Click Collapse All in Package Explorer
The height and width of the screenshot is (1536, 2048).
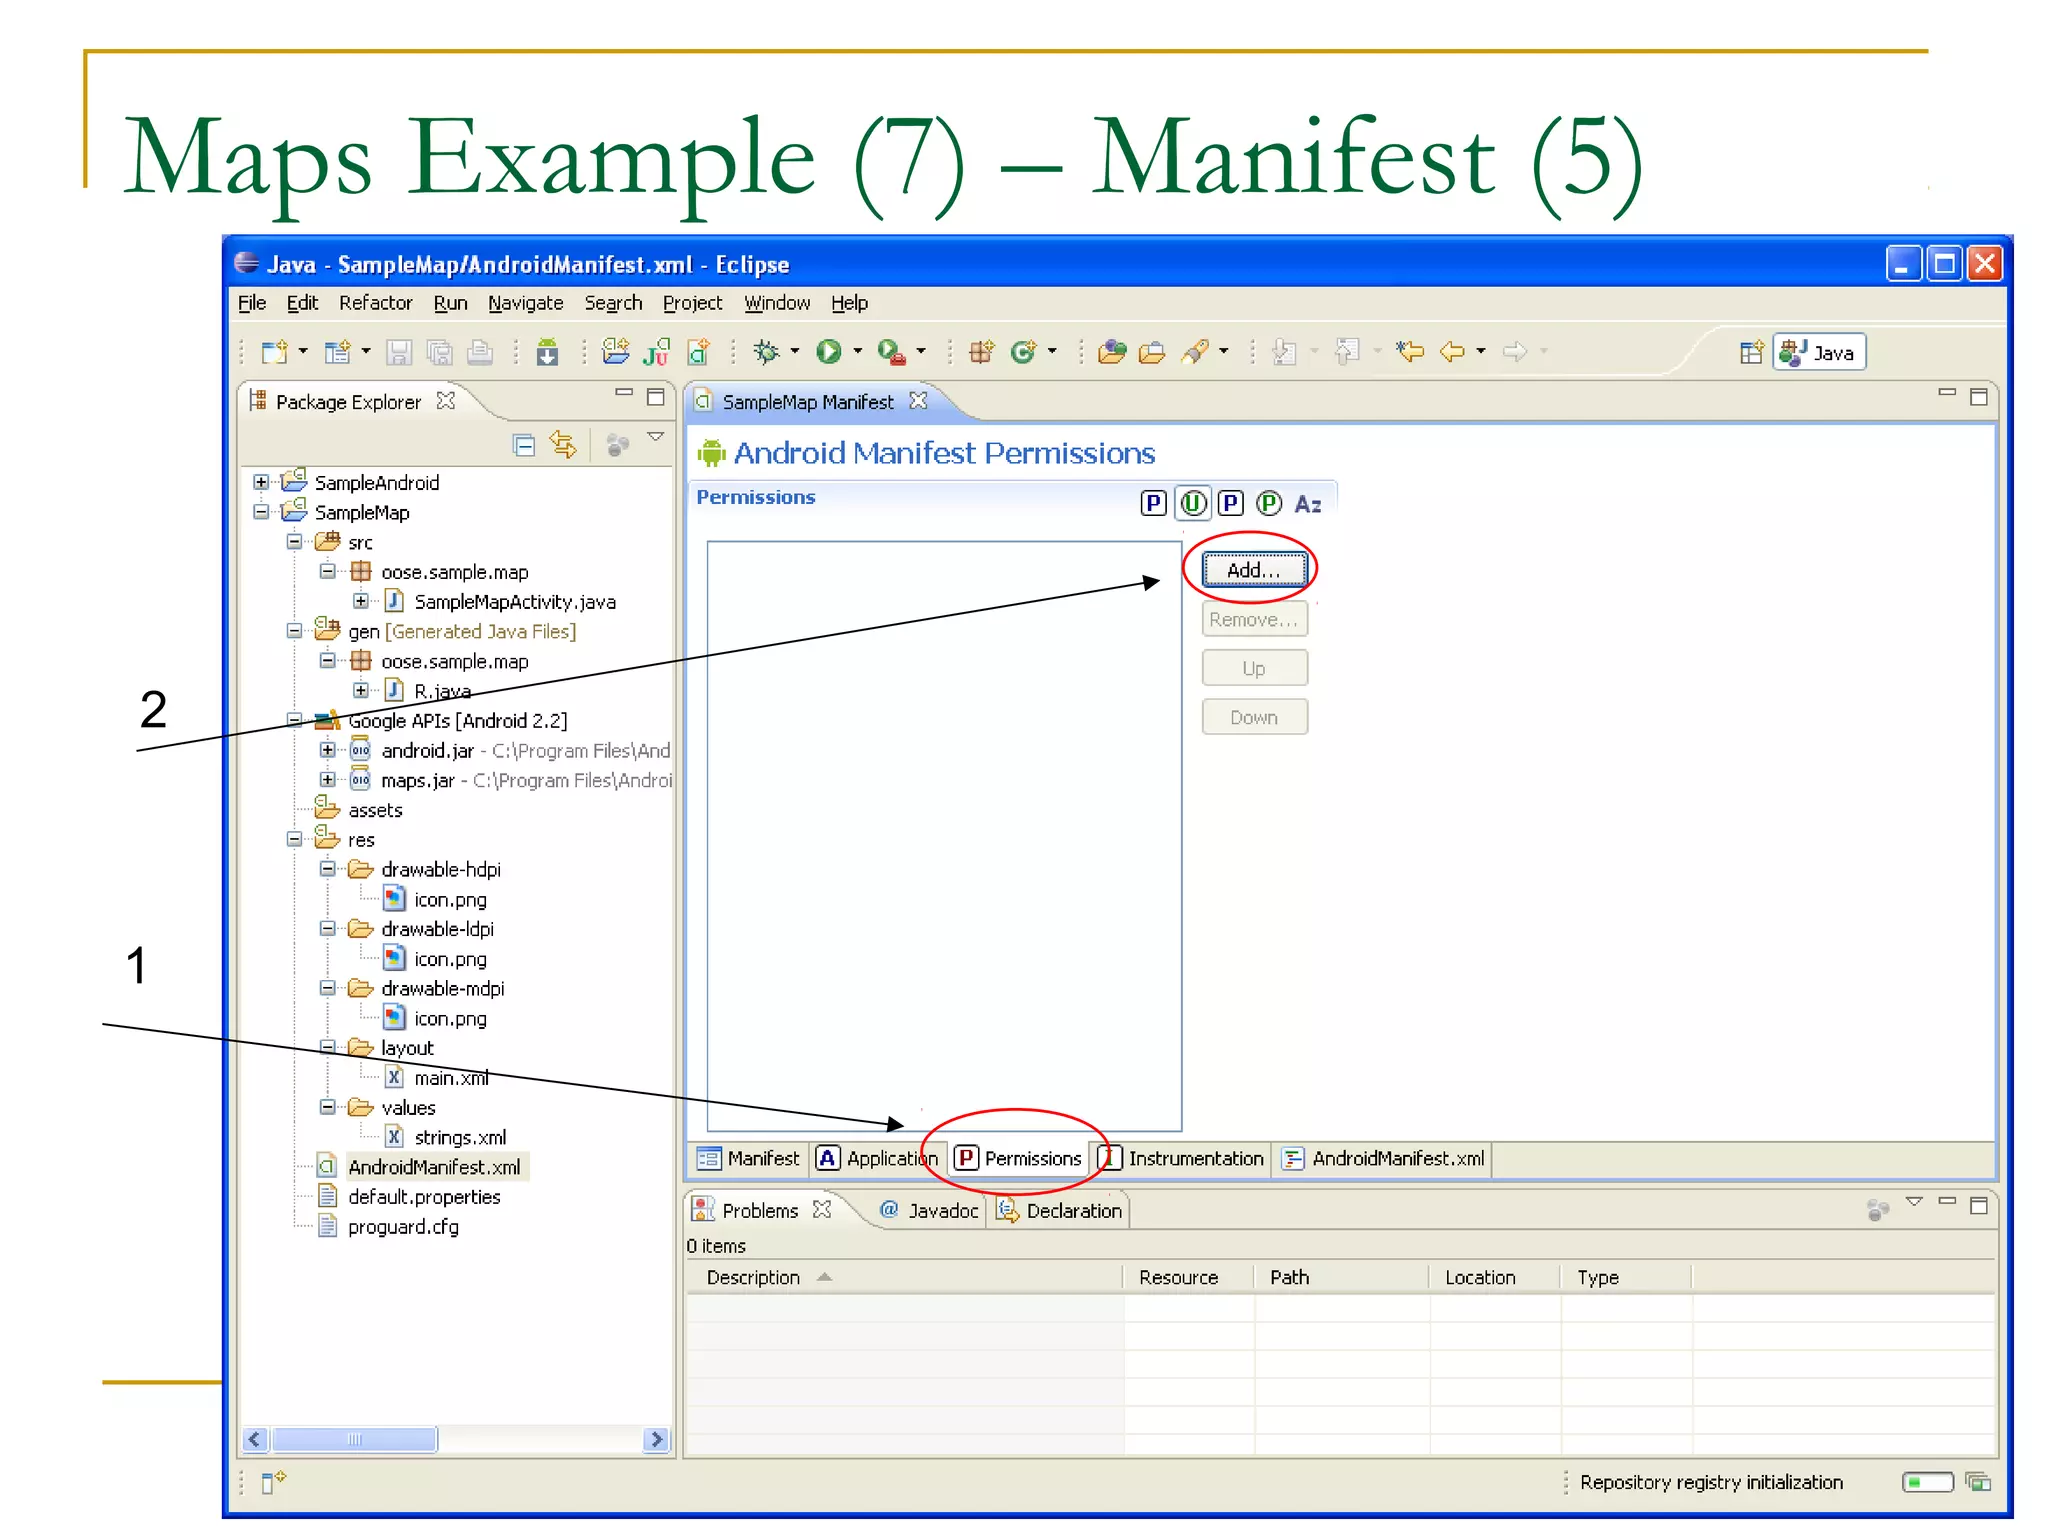(x=524, y=445)
